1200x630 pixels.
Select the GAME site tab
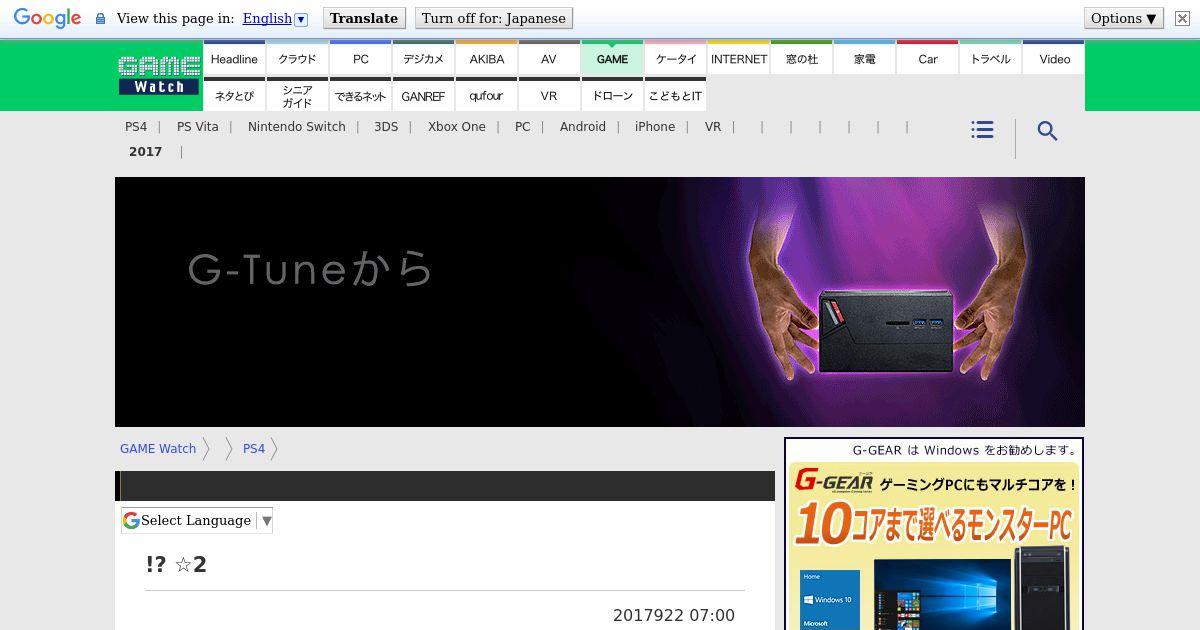pyautogui.click(x=612, y=59)
